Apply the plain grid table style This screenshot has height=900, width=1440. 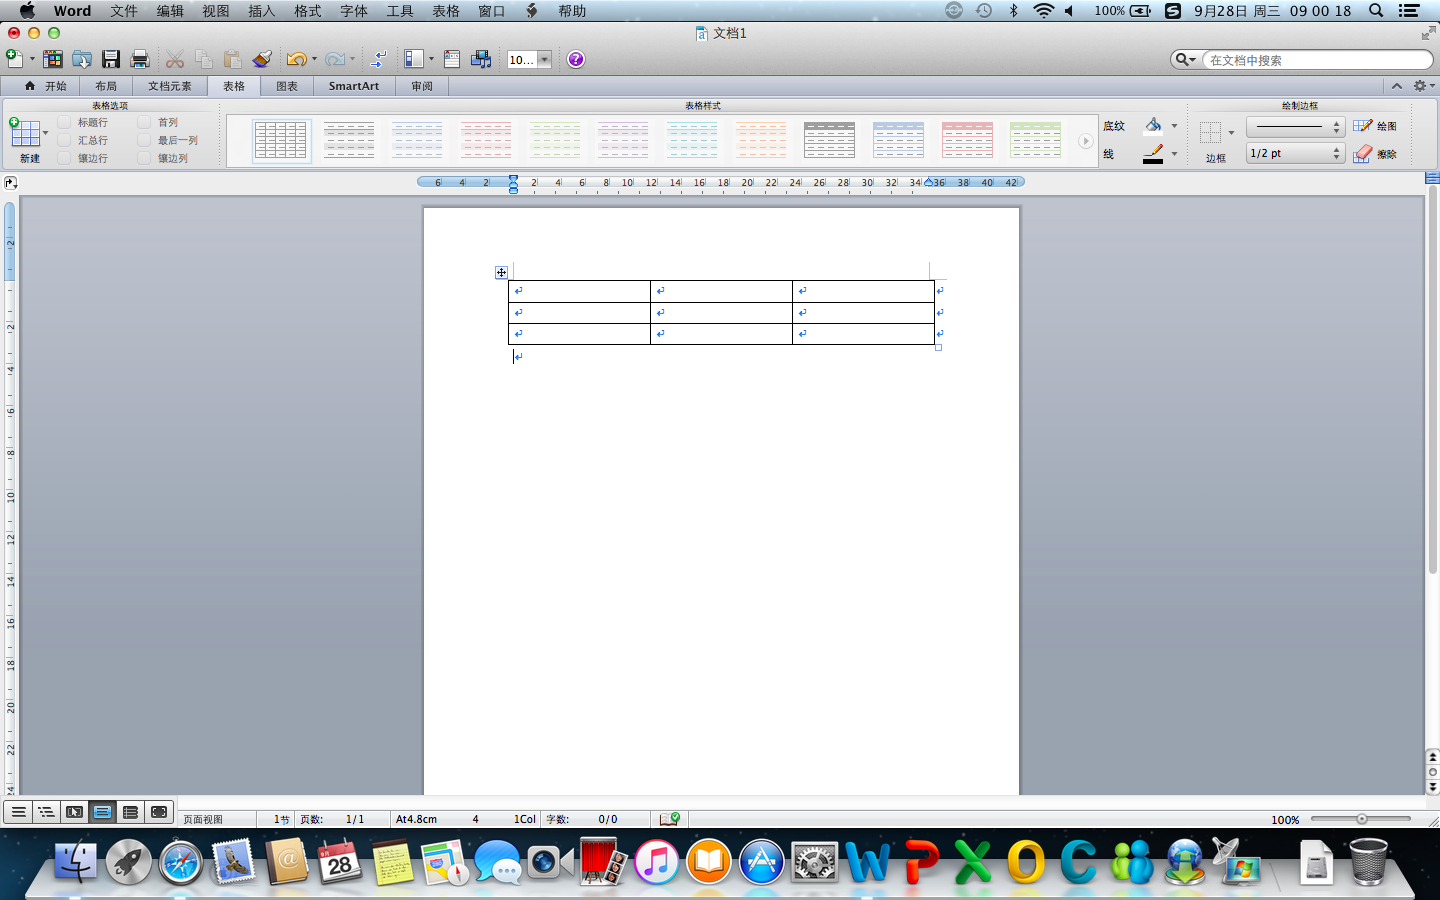tap(281, 140)
